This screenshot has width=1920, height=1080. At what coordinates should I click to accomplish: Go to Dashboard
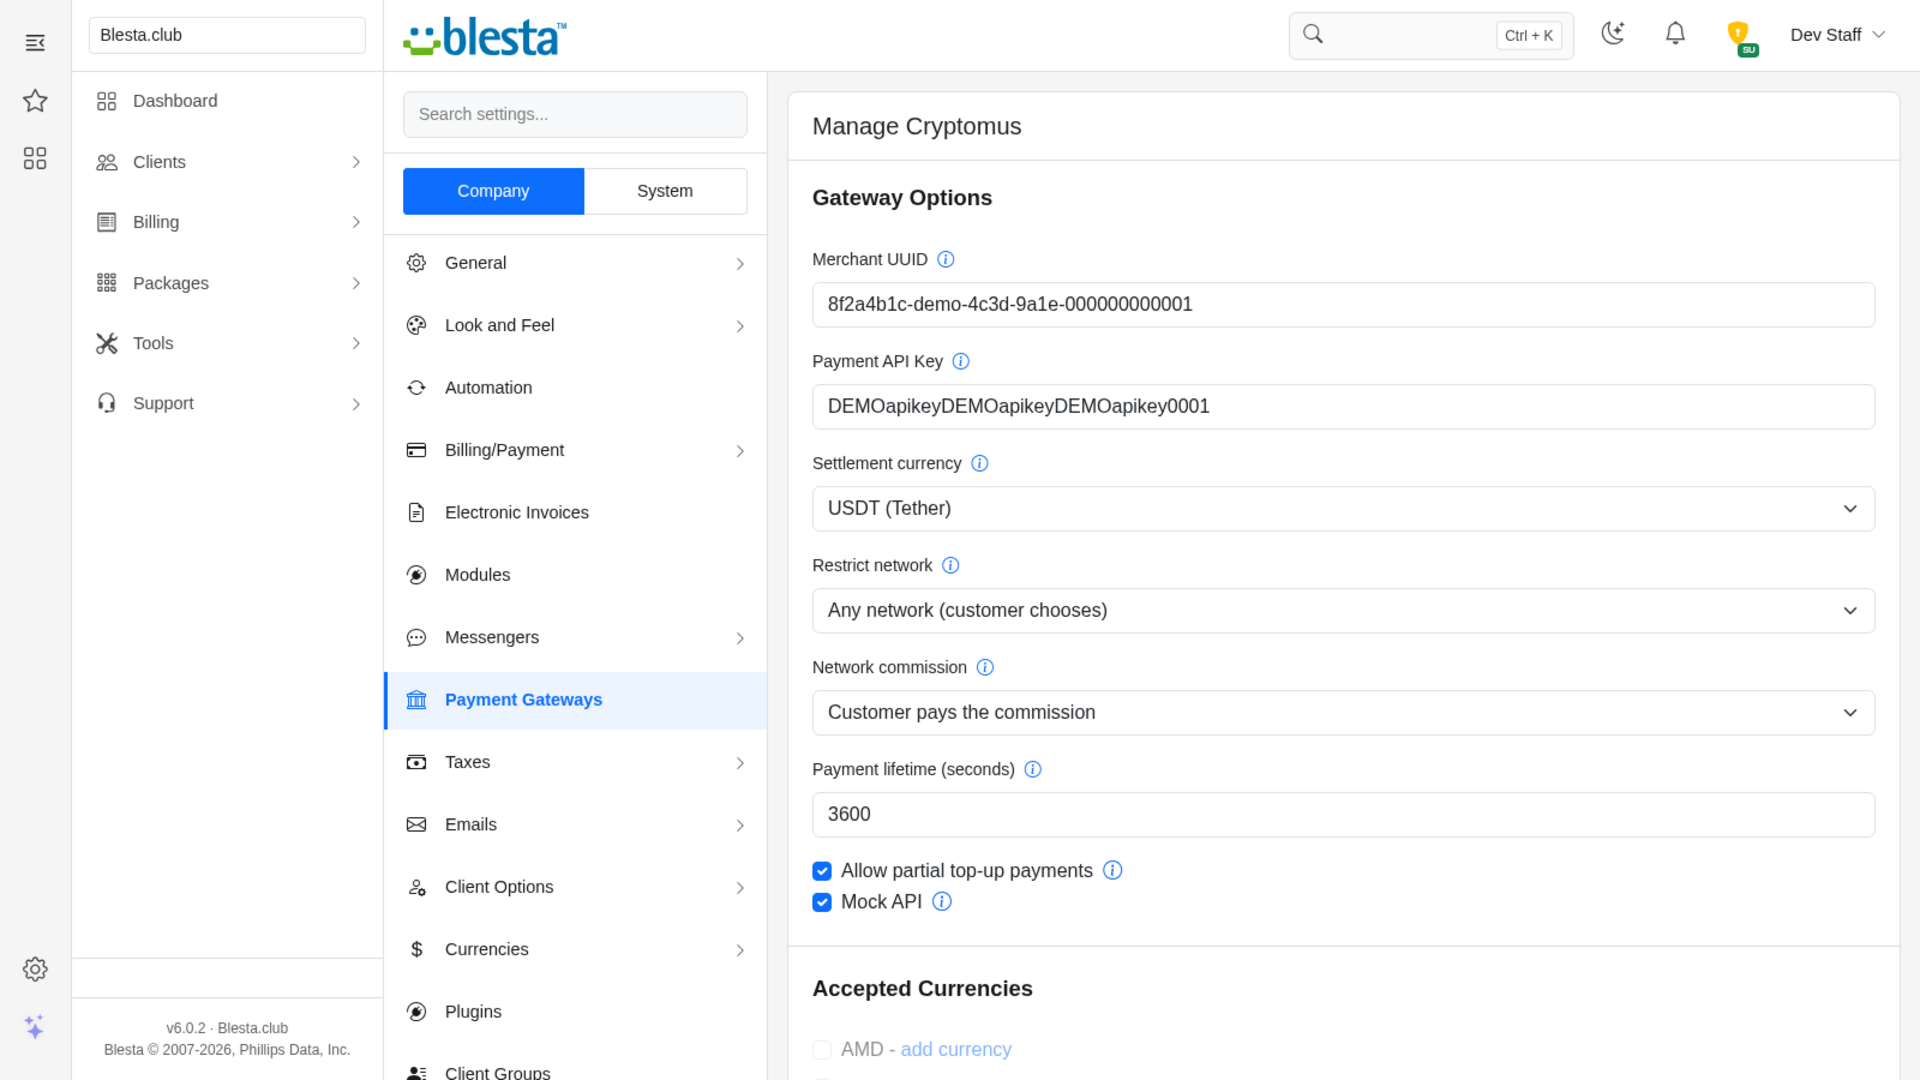point(227,101)
